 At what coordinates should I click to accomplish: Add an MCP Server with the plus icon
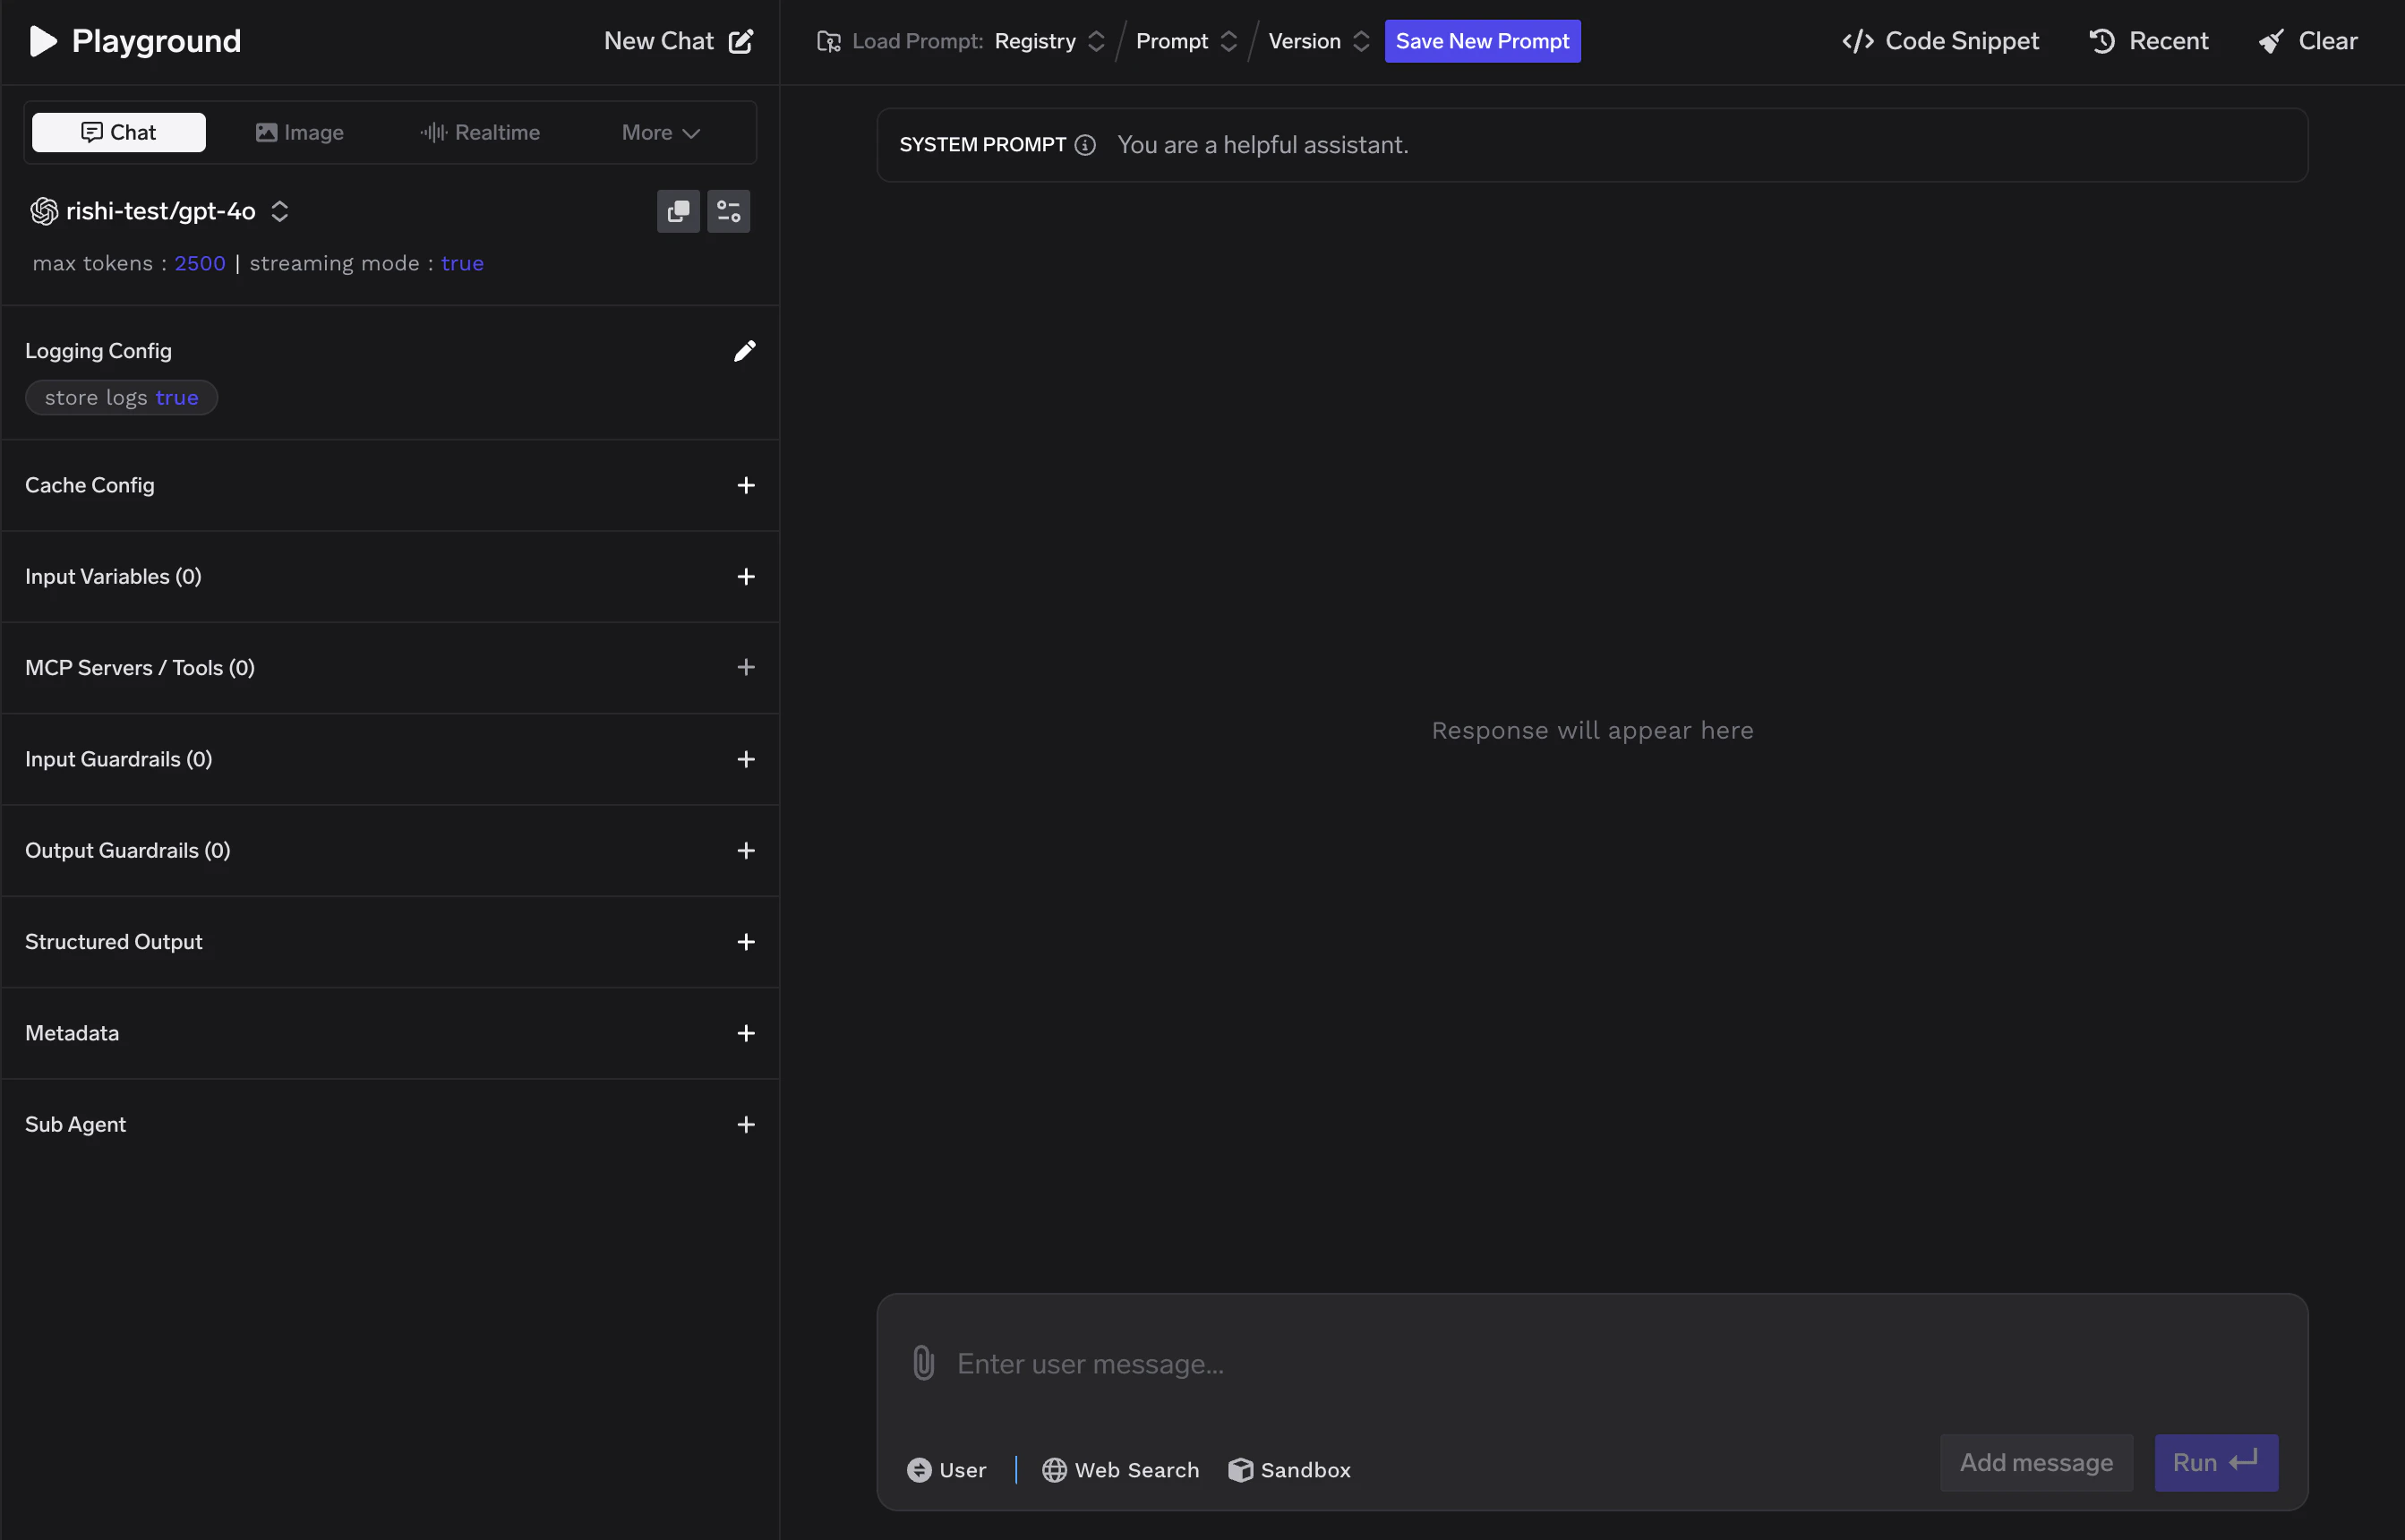click(x=746, y=667)
